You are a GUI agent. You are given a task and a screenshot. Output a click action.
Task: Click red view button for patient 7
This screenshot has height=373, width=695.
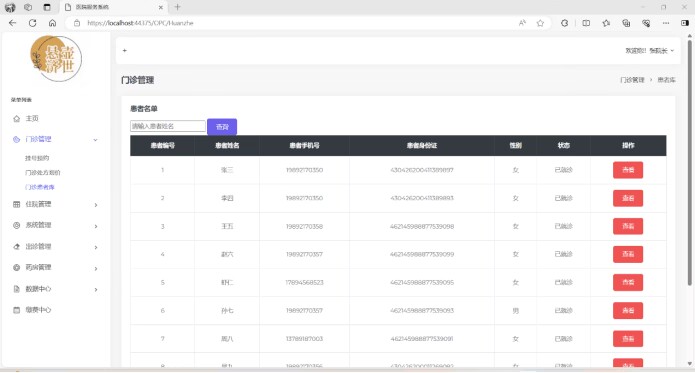tap(628, 339)
